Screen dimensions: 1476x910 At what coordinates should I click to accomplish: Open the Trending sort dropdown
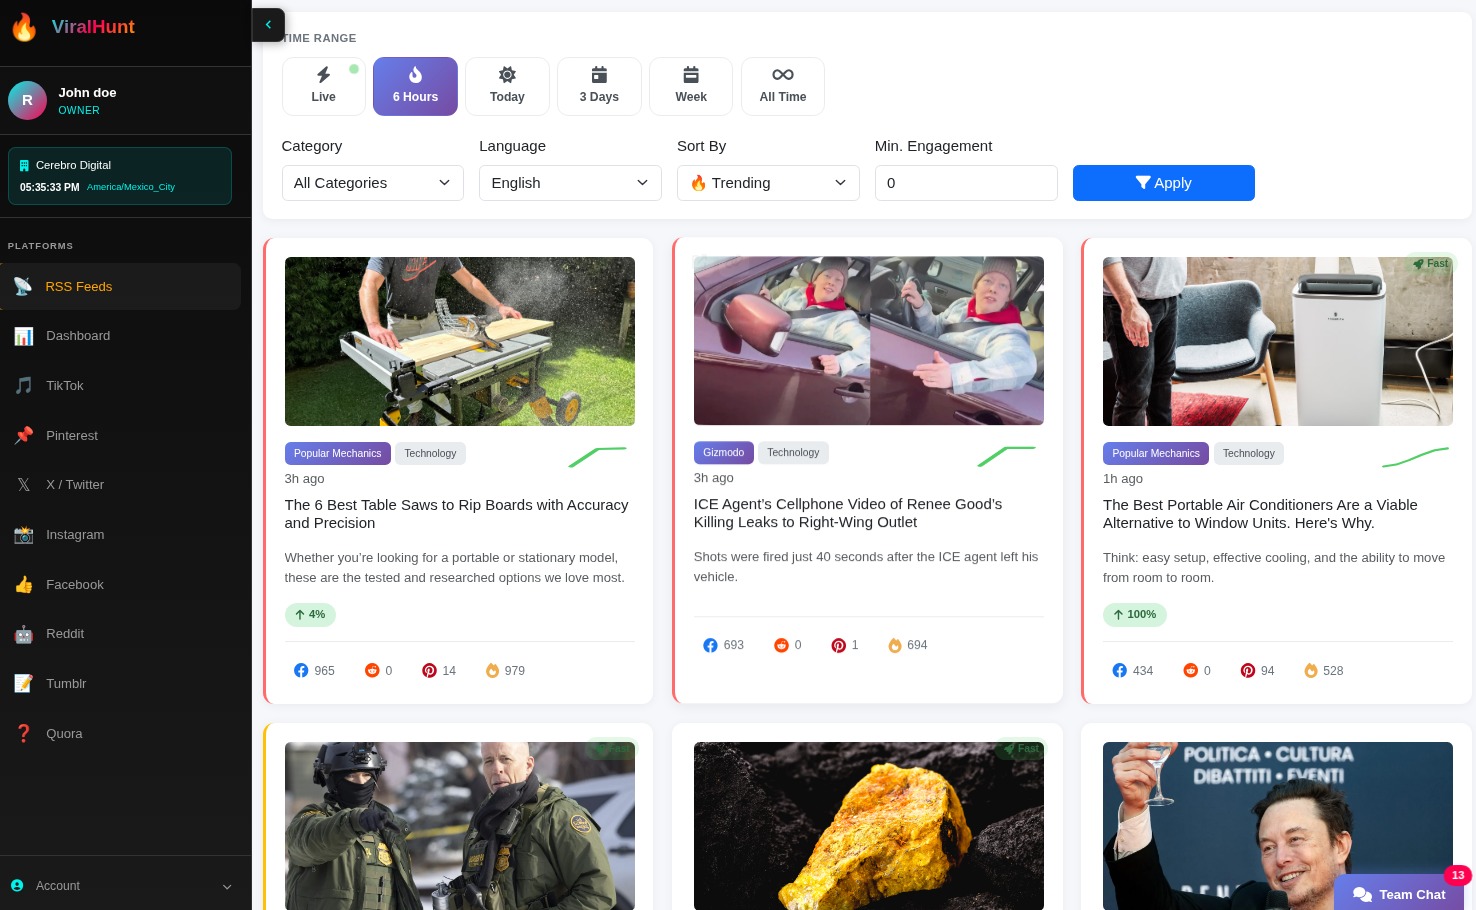point(768,183)
